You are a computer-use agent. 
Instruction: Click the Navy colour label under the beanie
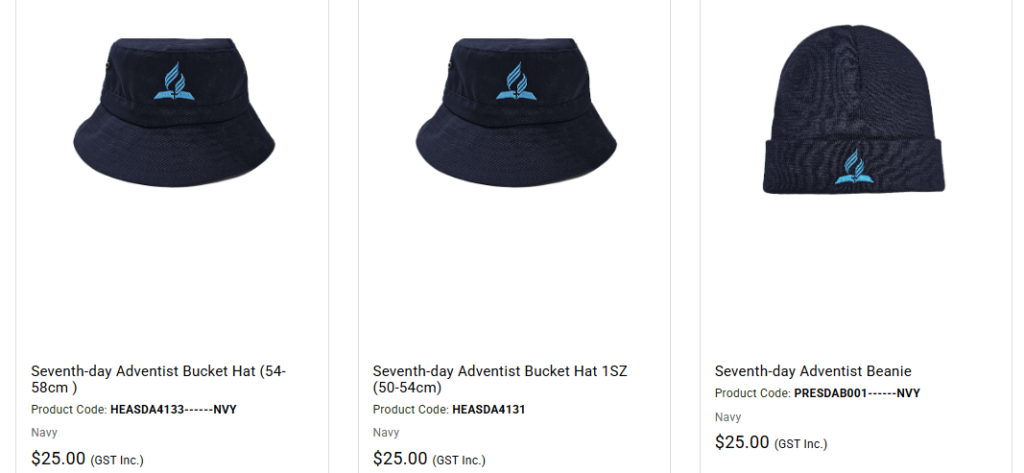728,417
